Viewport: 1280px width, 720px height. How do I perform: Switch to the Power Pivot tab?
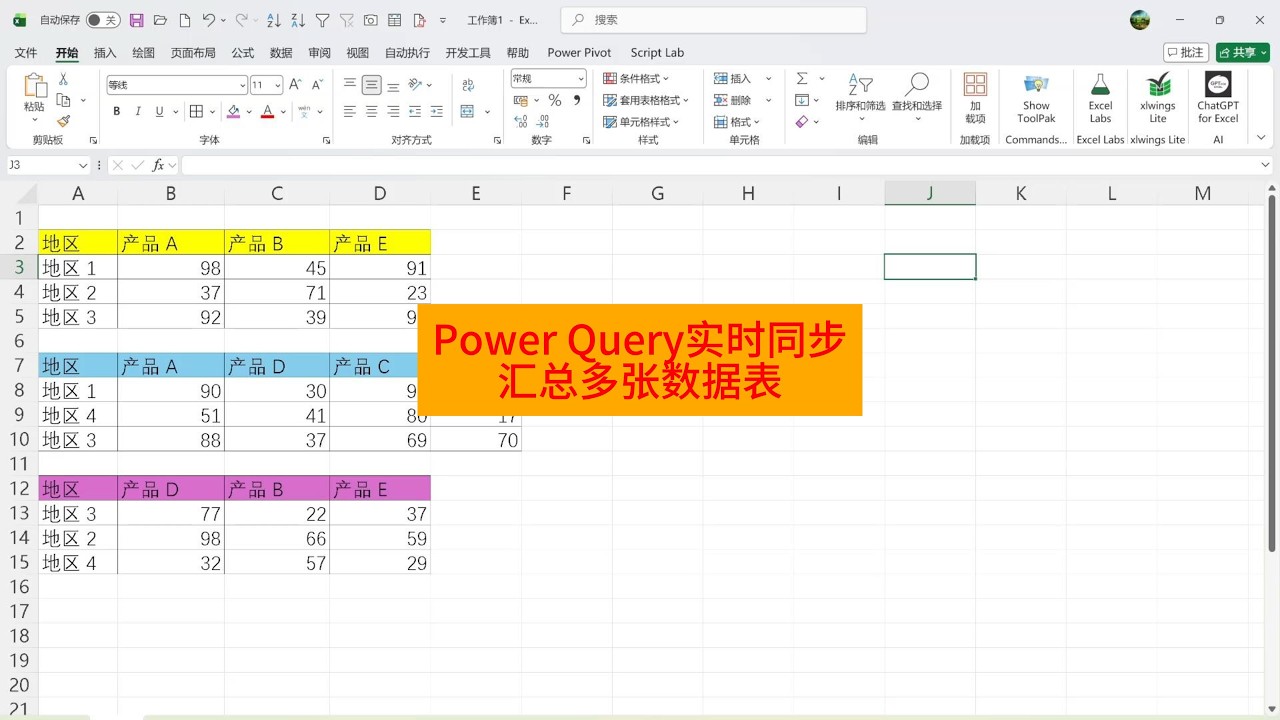pyautogui.click(x=579, y=53)
